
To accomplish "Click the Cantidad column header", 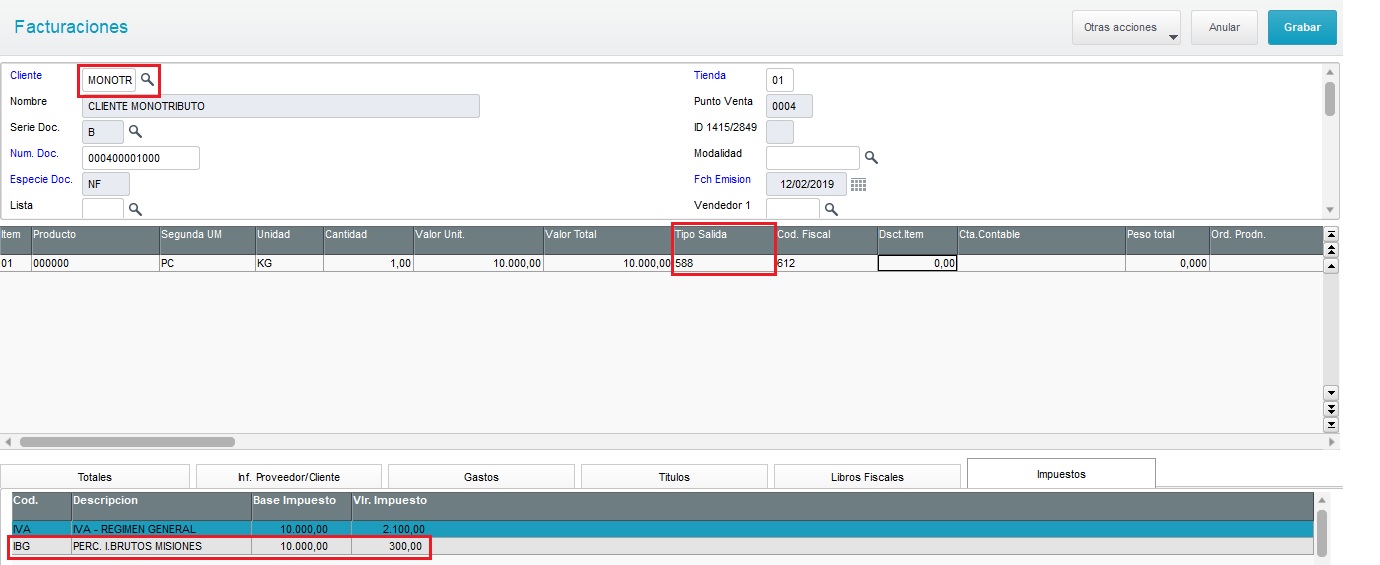I will pyautogui.click(x=367, y=240).
